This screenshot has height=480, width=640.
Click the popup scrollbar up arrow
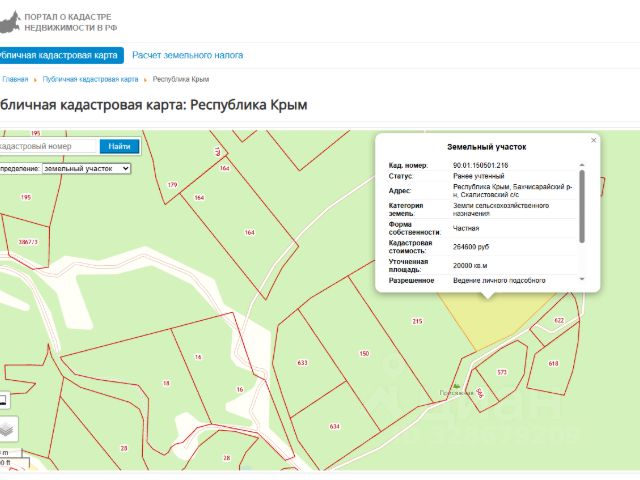[582, 165]
